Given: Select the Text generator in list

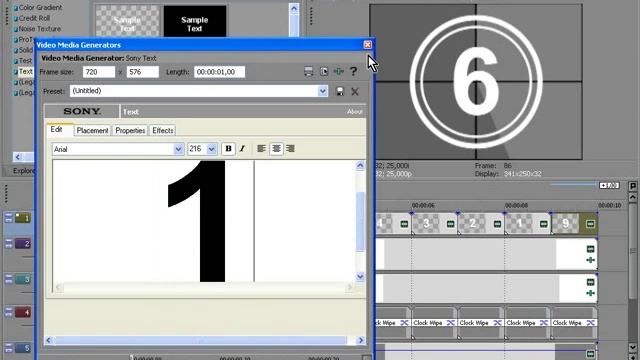Looking at the screenshot, I should click(x=25, y=71).
